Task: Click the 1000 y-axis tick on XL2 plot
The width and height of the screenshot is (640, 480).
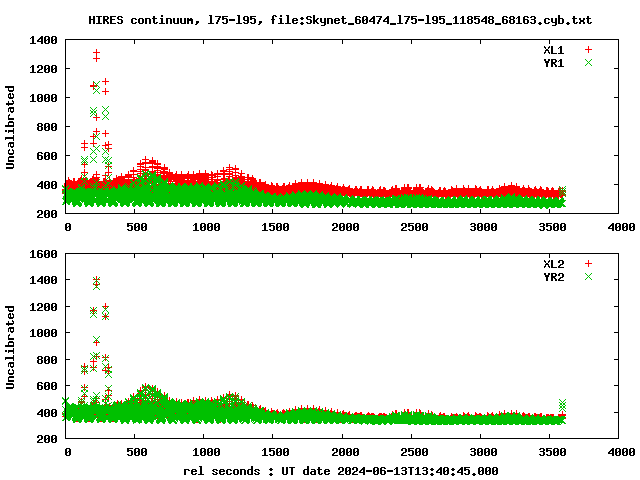Action: click(x=43, y=333)
